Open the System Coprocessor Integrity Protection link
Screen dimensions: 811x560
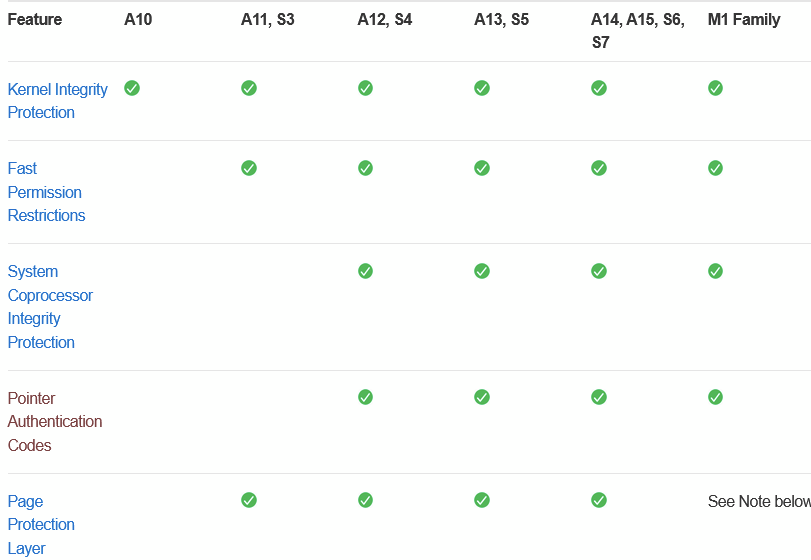[x=50, y=307]
